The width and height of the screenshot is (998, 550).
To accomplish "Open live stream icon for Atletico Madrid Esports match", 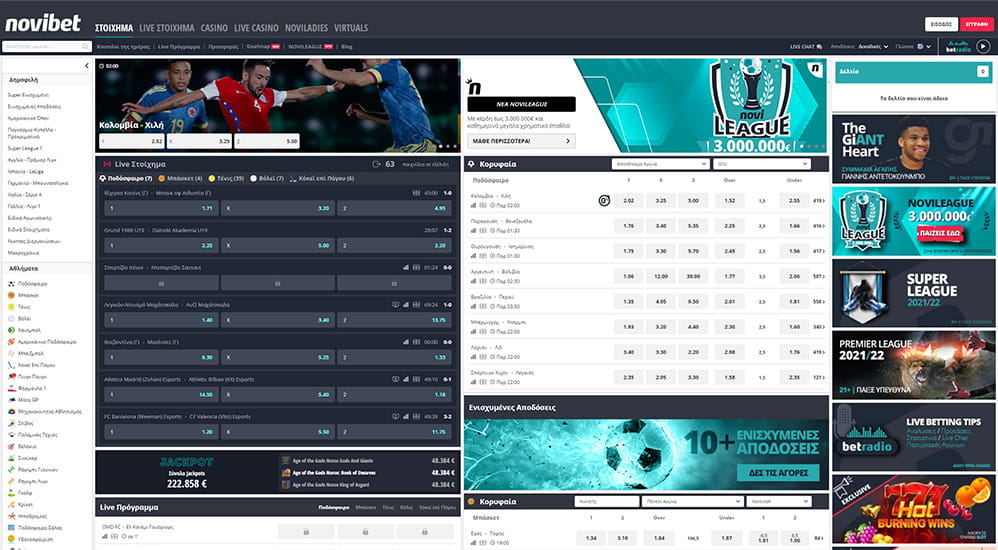I will [395, 379].
